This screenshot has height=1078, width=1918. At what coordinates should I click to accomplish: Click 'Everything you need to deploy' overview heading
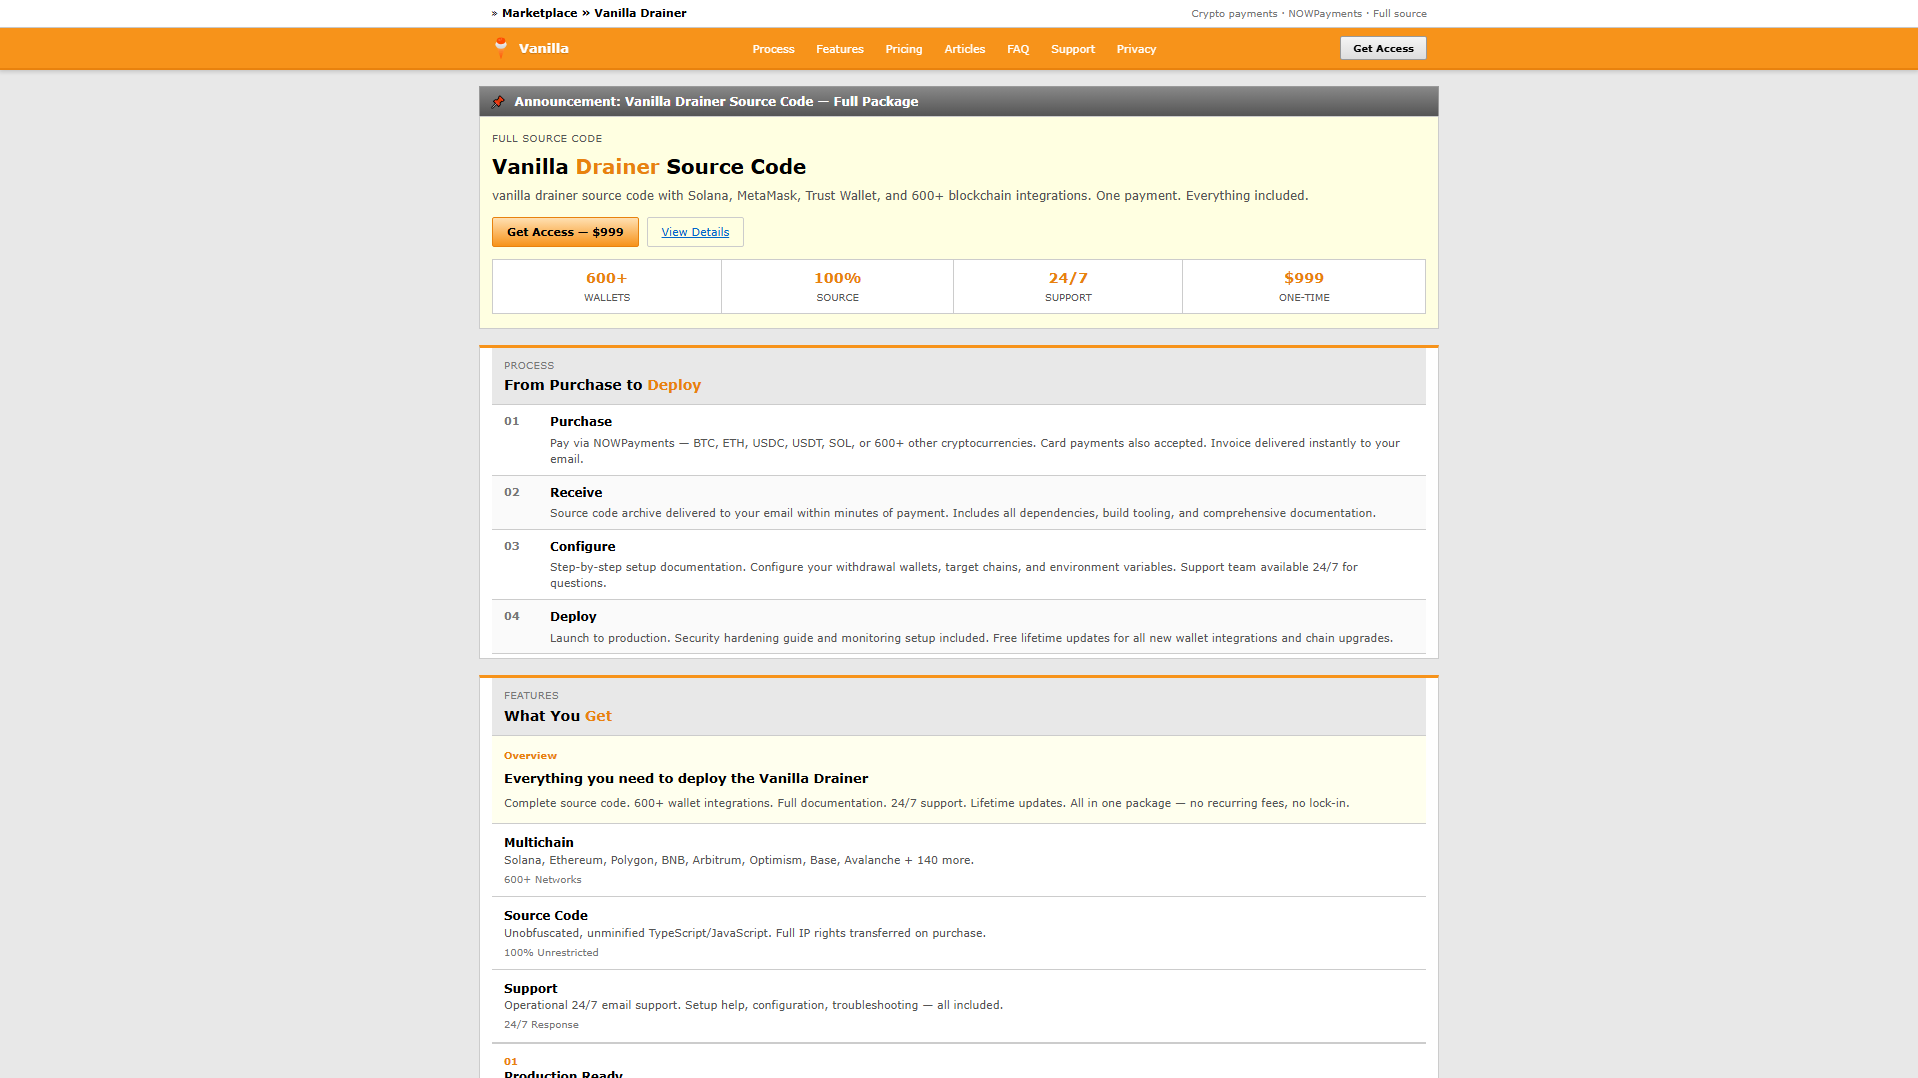pos(686,779)
